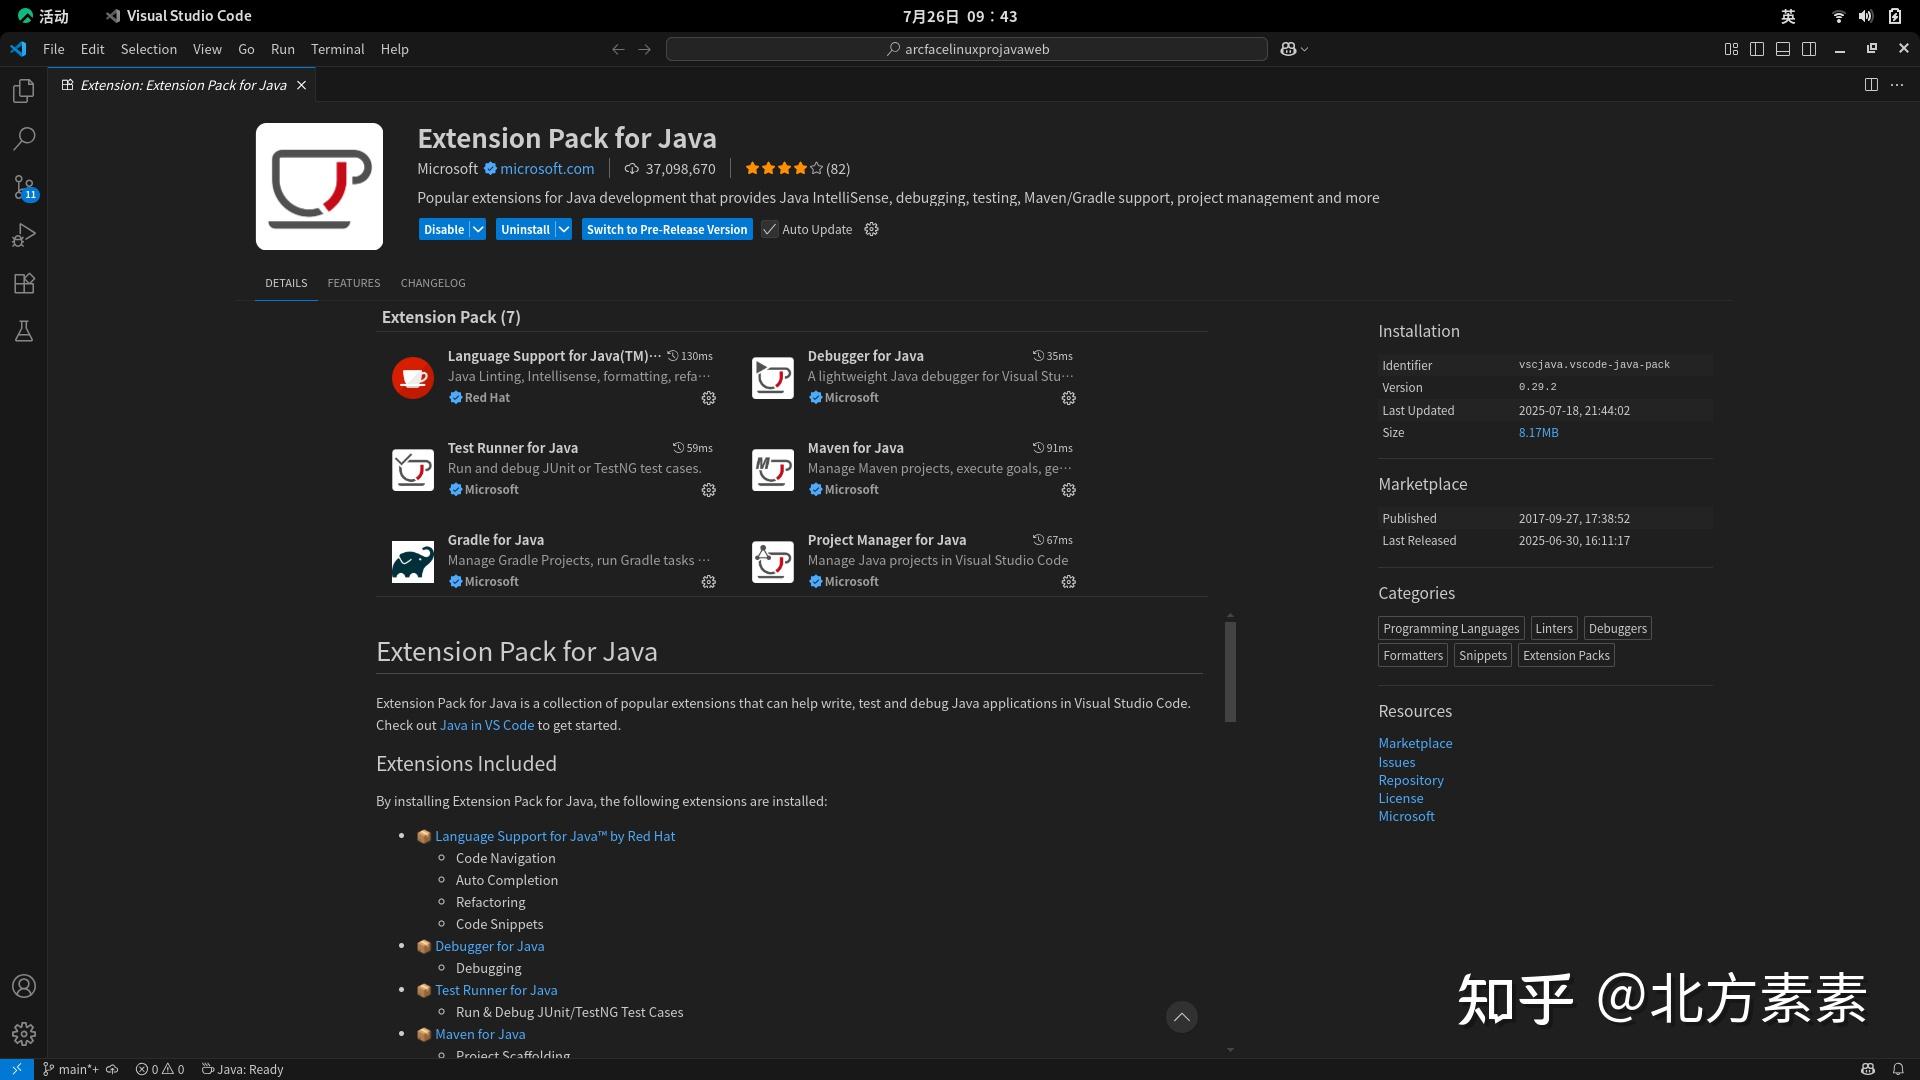Viewport: 1920px width, 1080px height.
Task: Open the Search view icon
Action: 23,138
